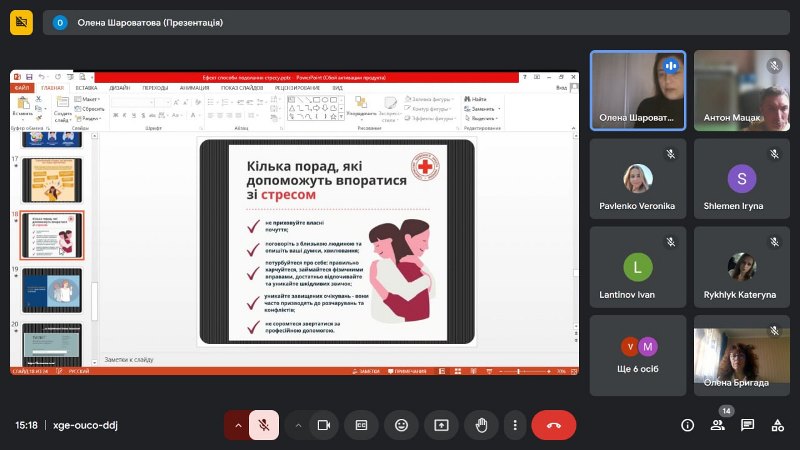Open the activities panel

click(777, 425)
